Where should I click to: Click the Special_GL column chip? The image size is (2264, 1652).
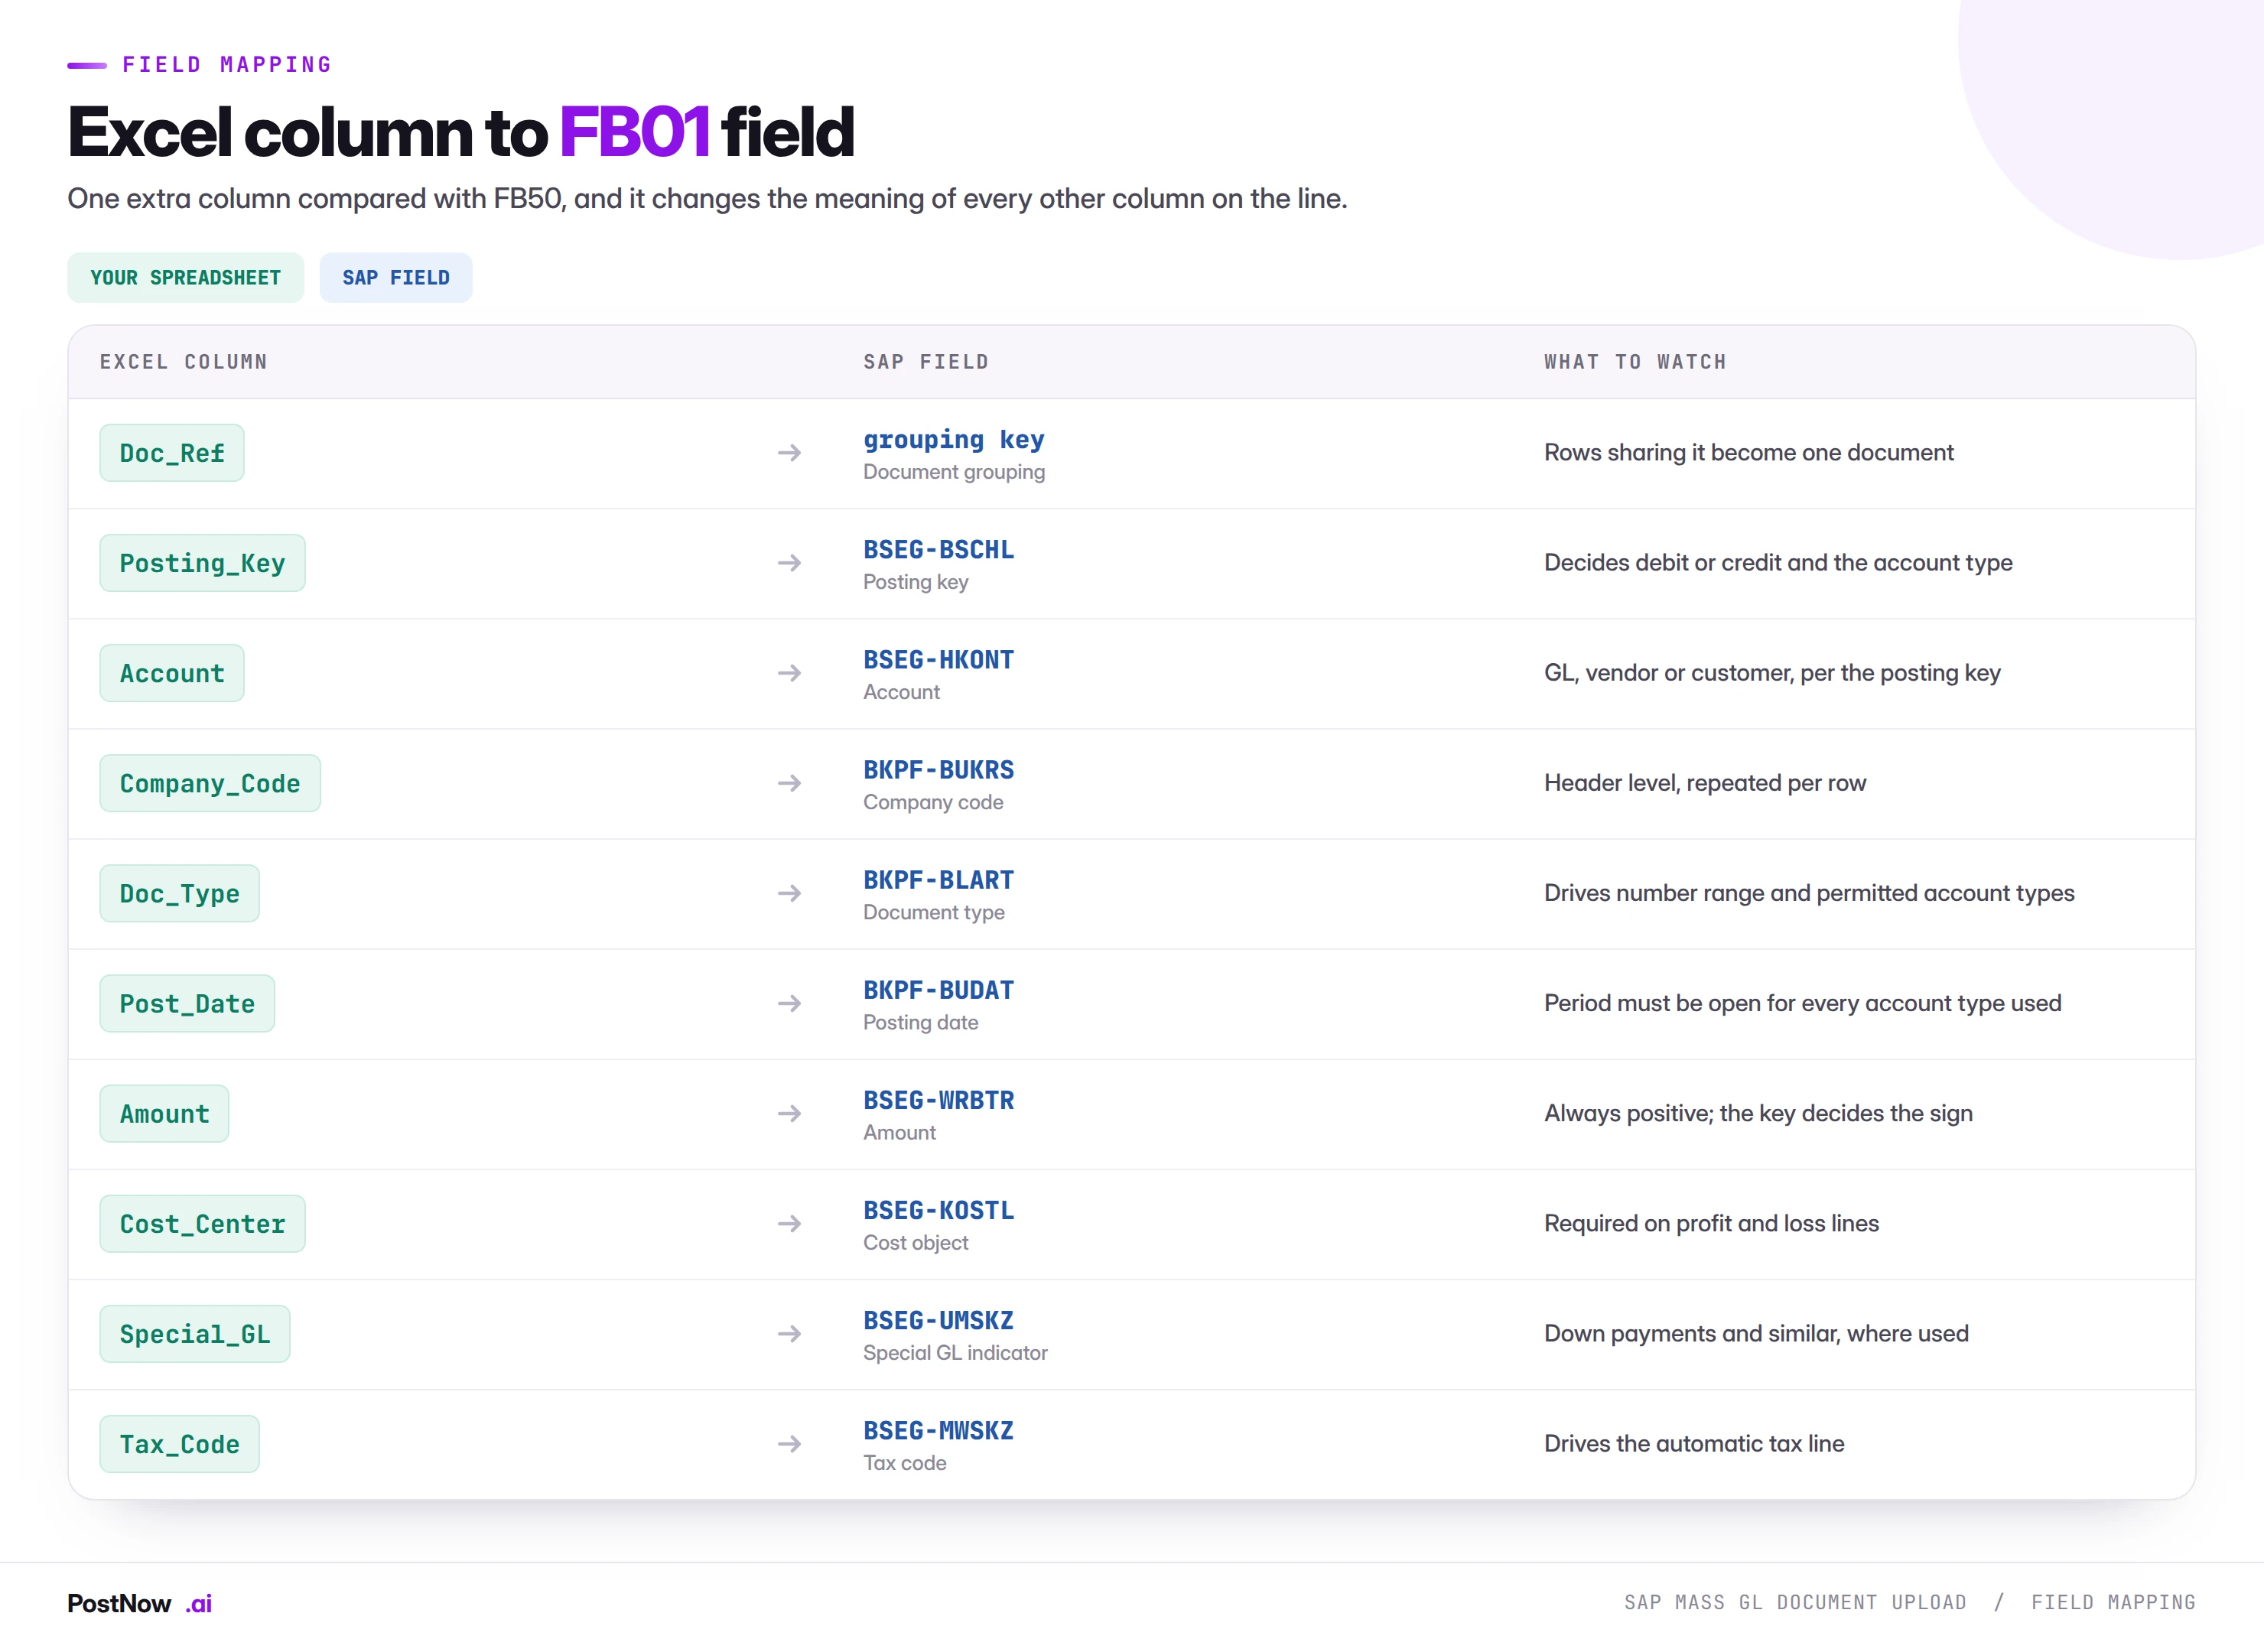coord(195,1334)
